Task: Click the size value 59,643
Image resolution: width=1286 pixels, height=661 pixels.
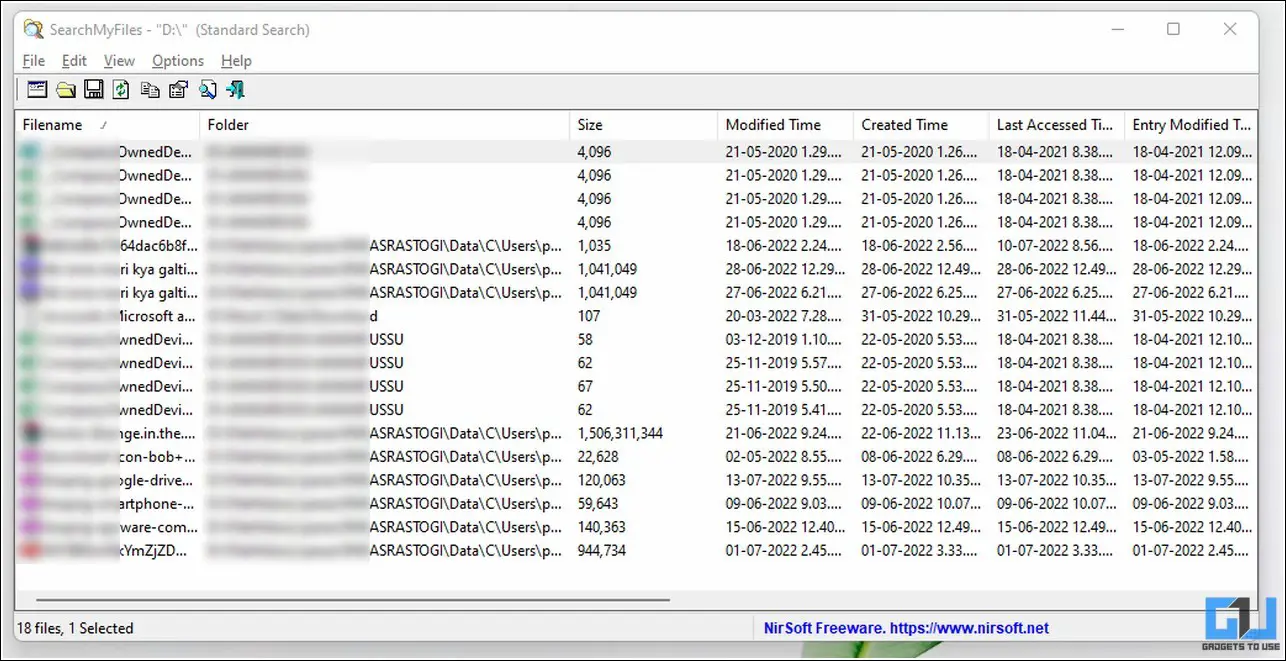Action: tap(598, 504)
